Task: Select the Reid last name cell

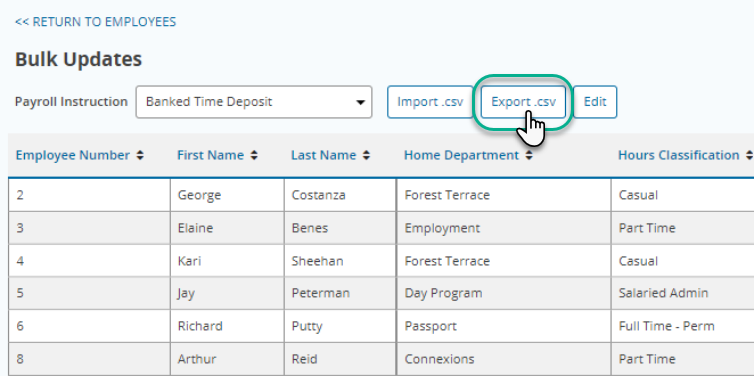Action: 340,359
